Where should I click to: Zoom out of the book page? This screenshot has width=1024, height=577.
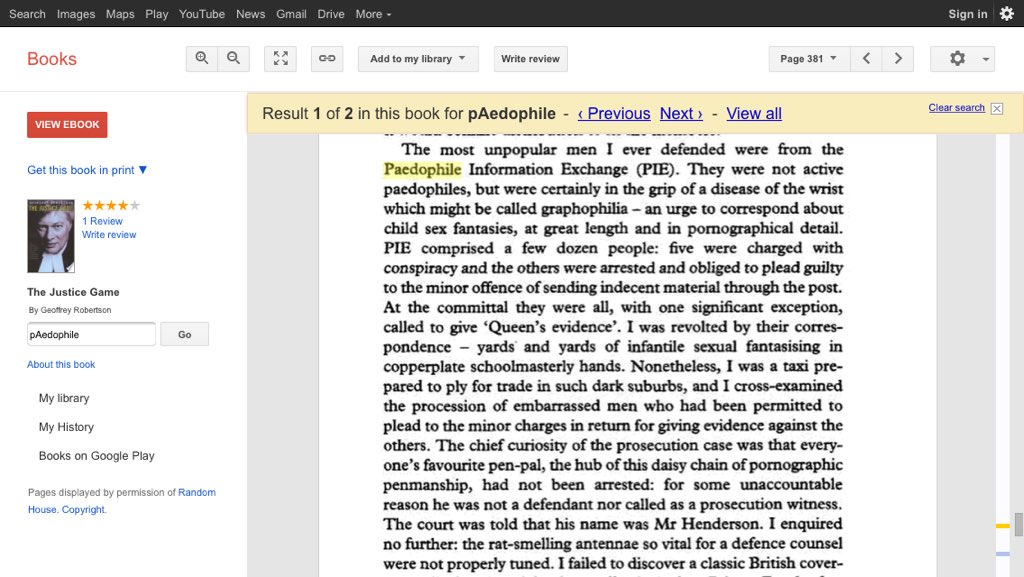click(x=233, y=59)
